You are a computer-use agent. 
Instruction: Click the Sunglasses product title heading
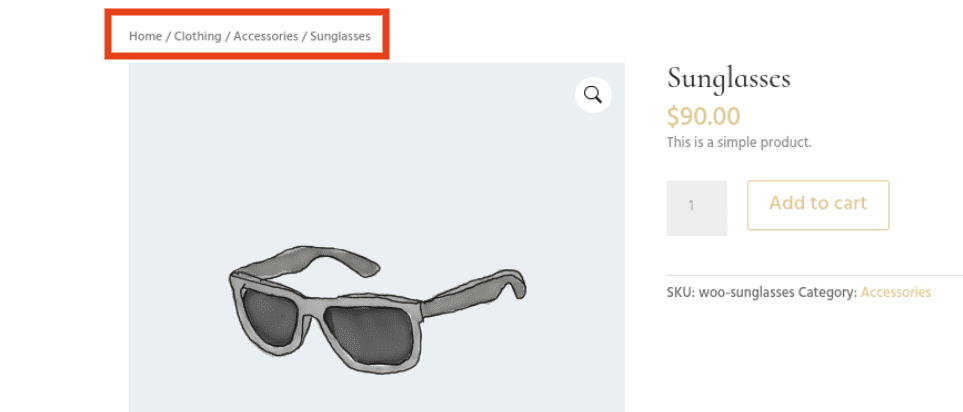pos(728,78)
